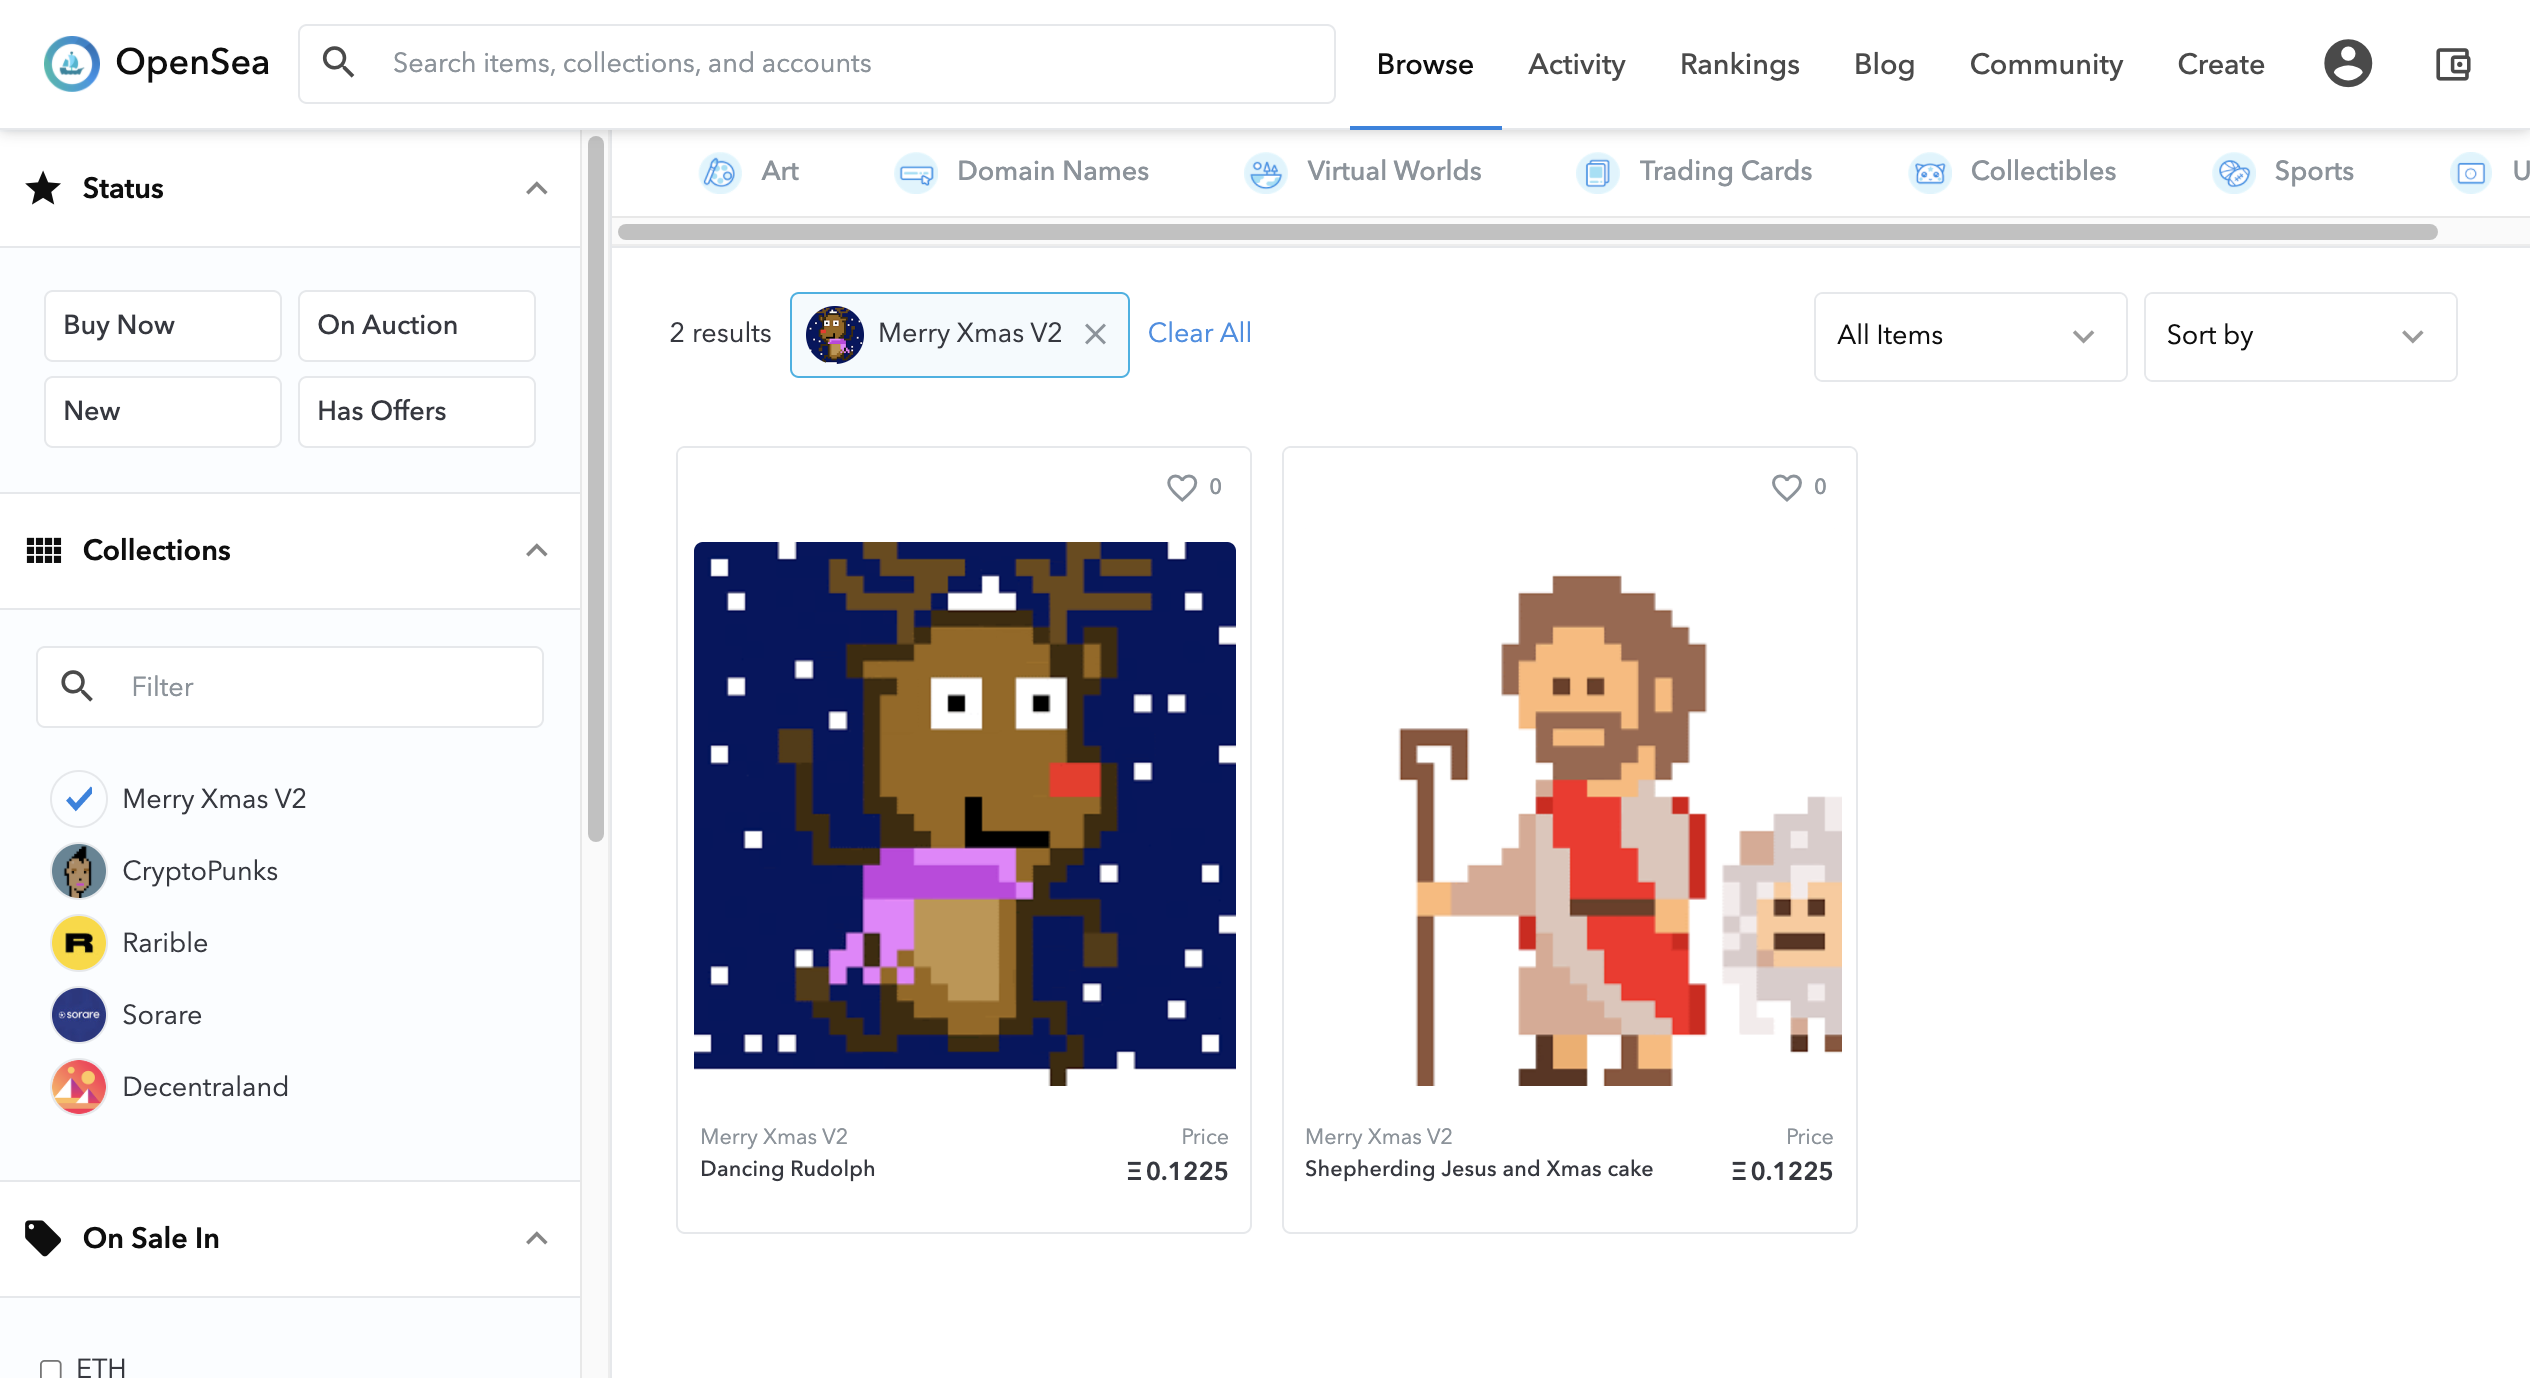2530x1378 pixels.
Task: Click the collections Filter input field
Action: click(290, 687)
